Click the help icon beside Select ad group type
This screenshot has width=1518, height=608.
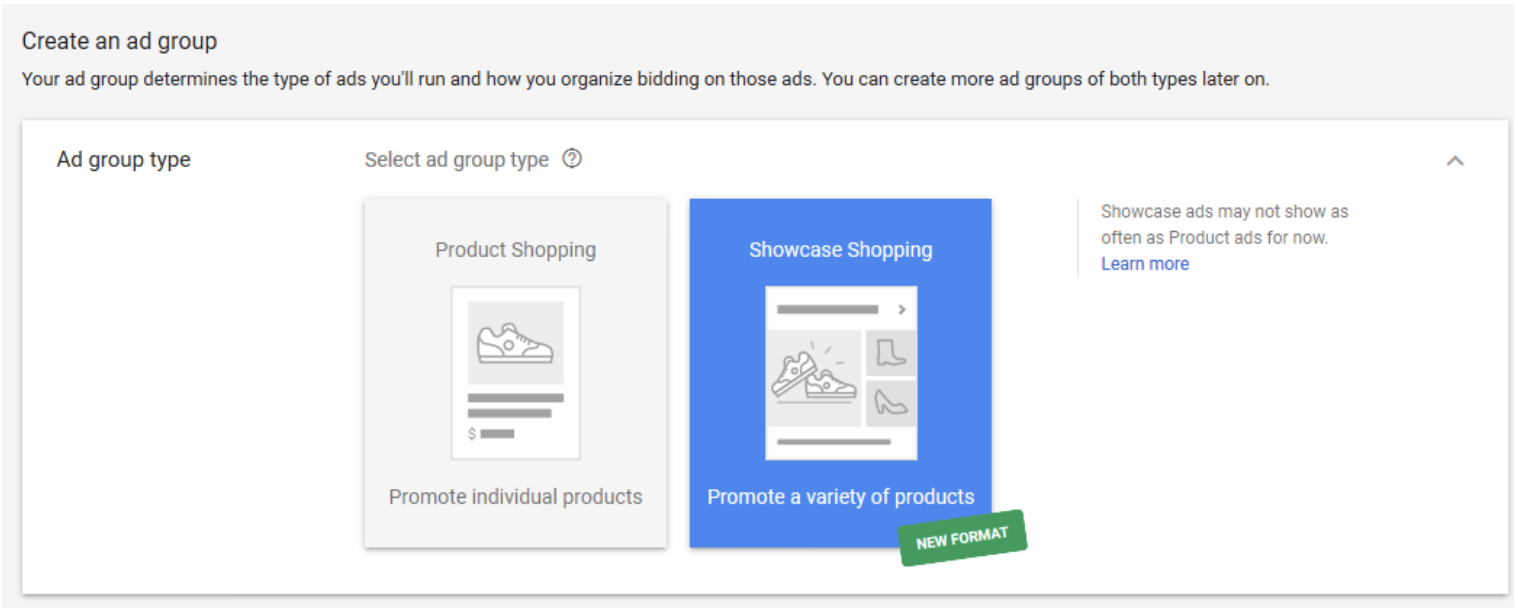[572, 159]
